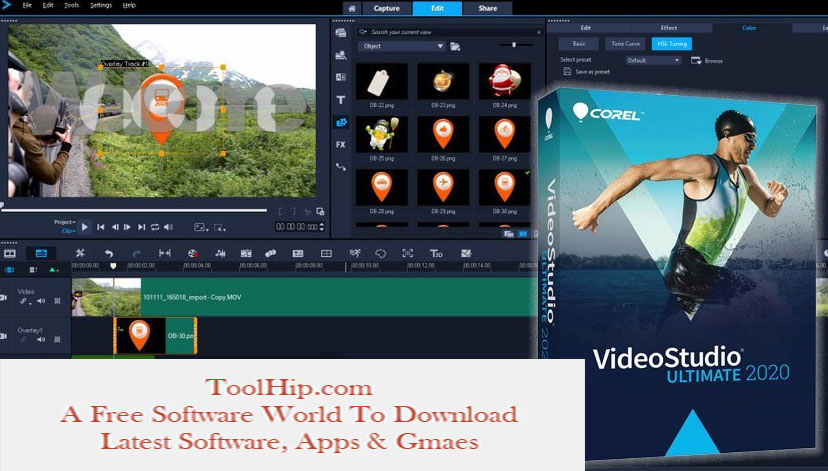Image resolution: width=828 pixels, height=471 pixels.
Task: Click the add folder icon beside Object
Action: click(x=455, y=46)
